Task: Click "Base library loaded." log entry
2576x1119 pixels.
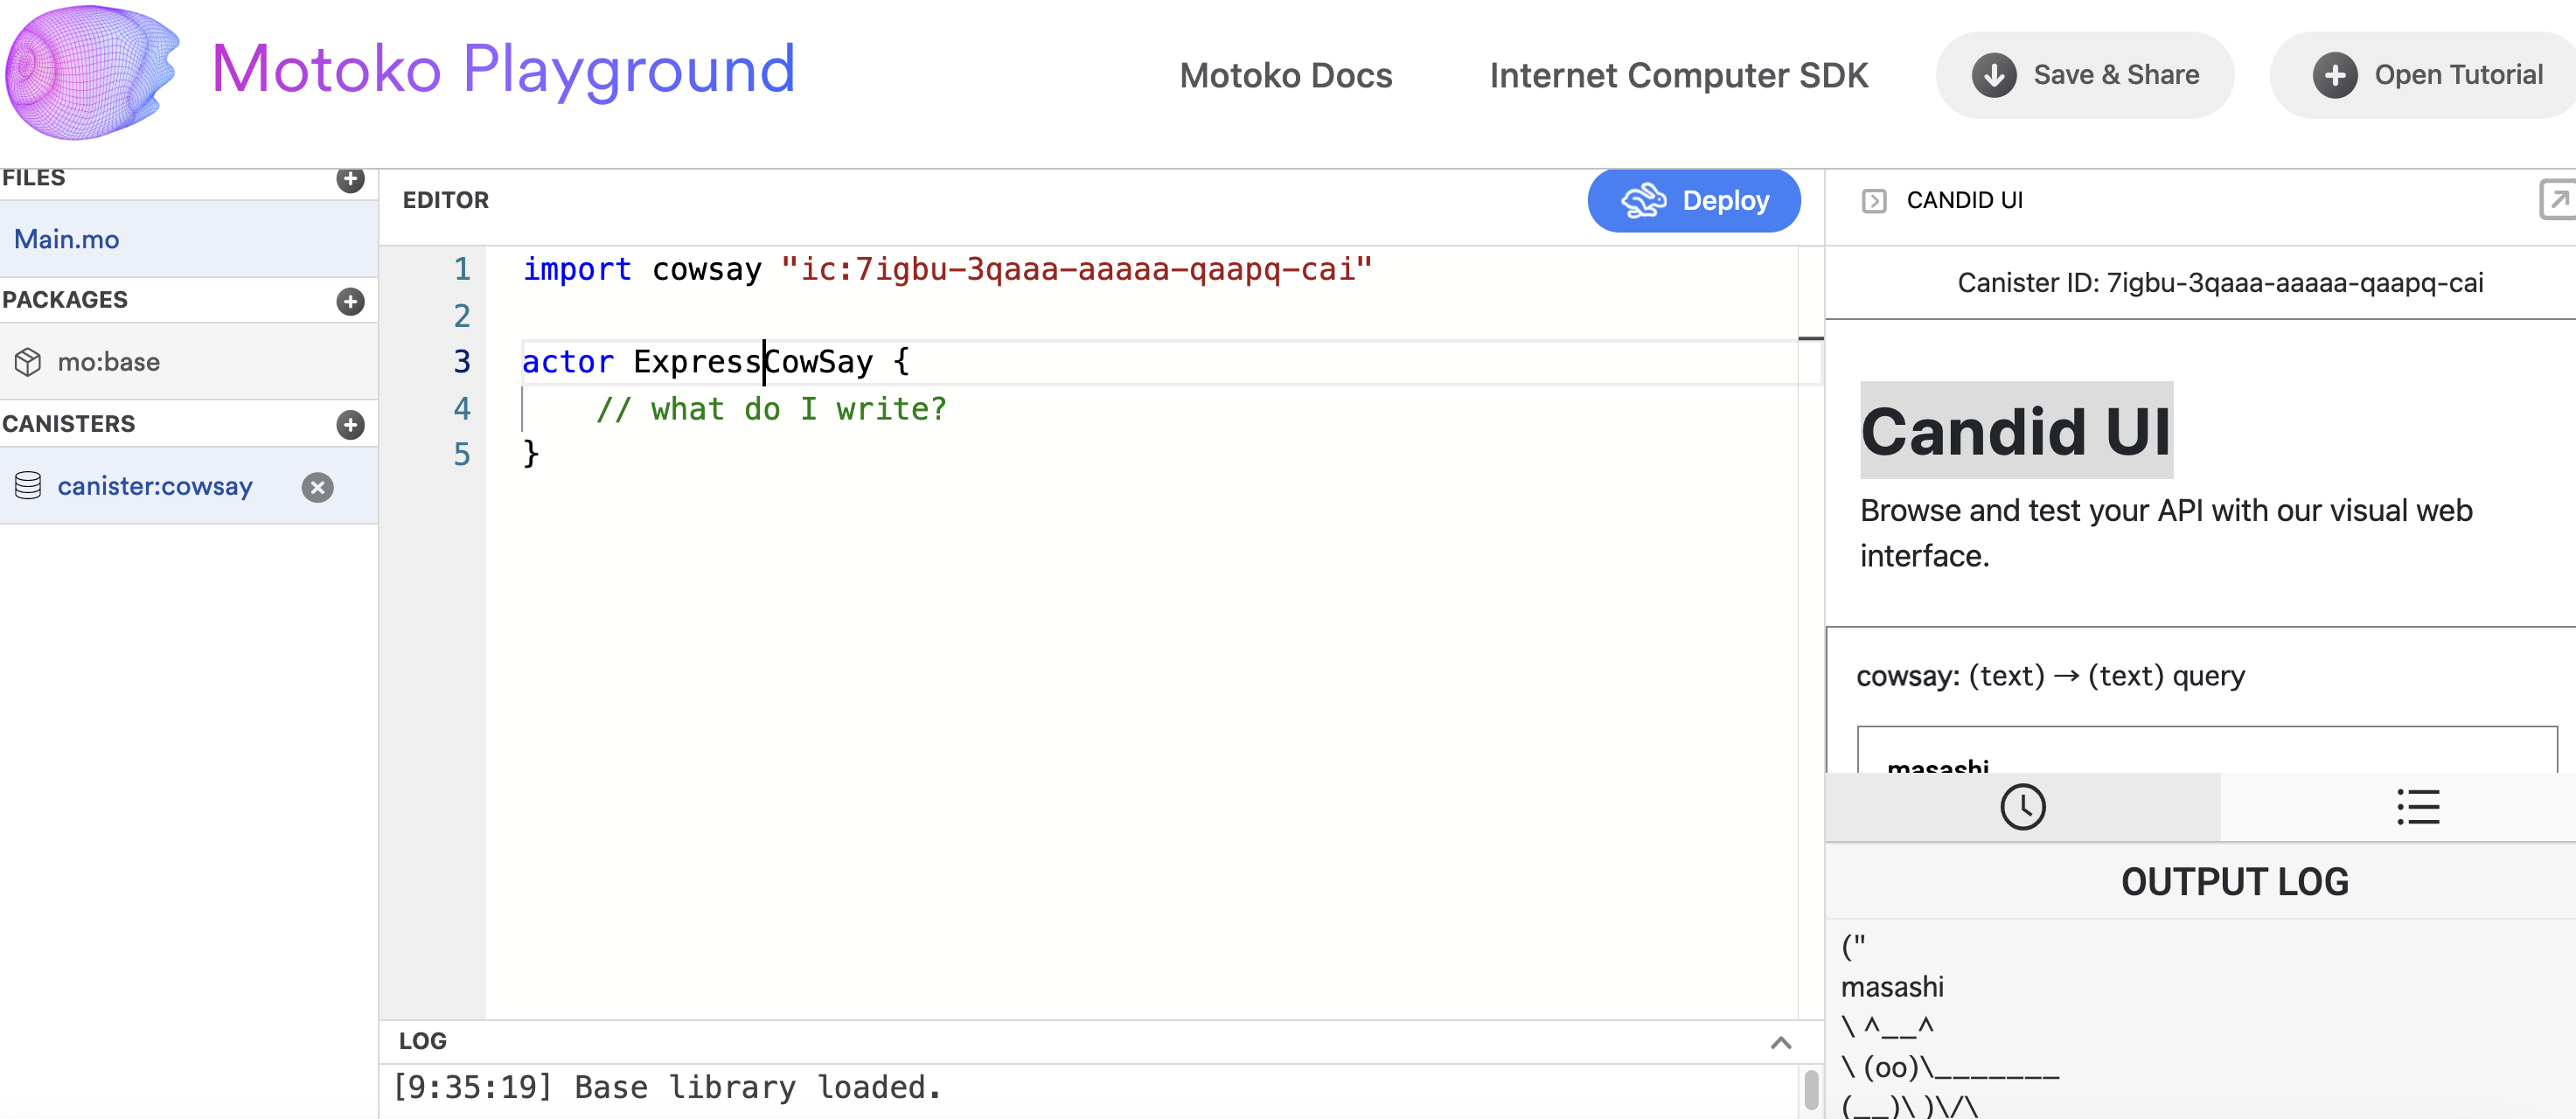Action: [758, 1088]
